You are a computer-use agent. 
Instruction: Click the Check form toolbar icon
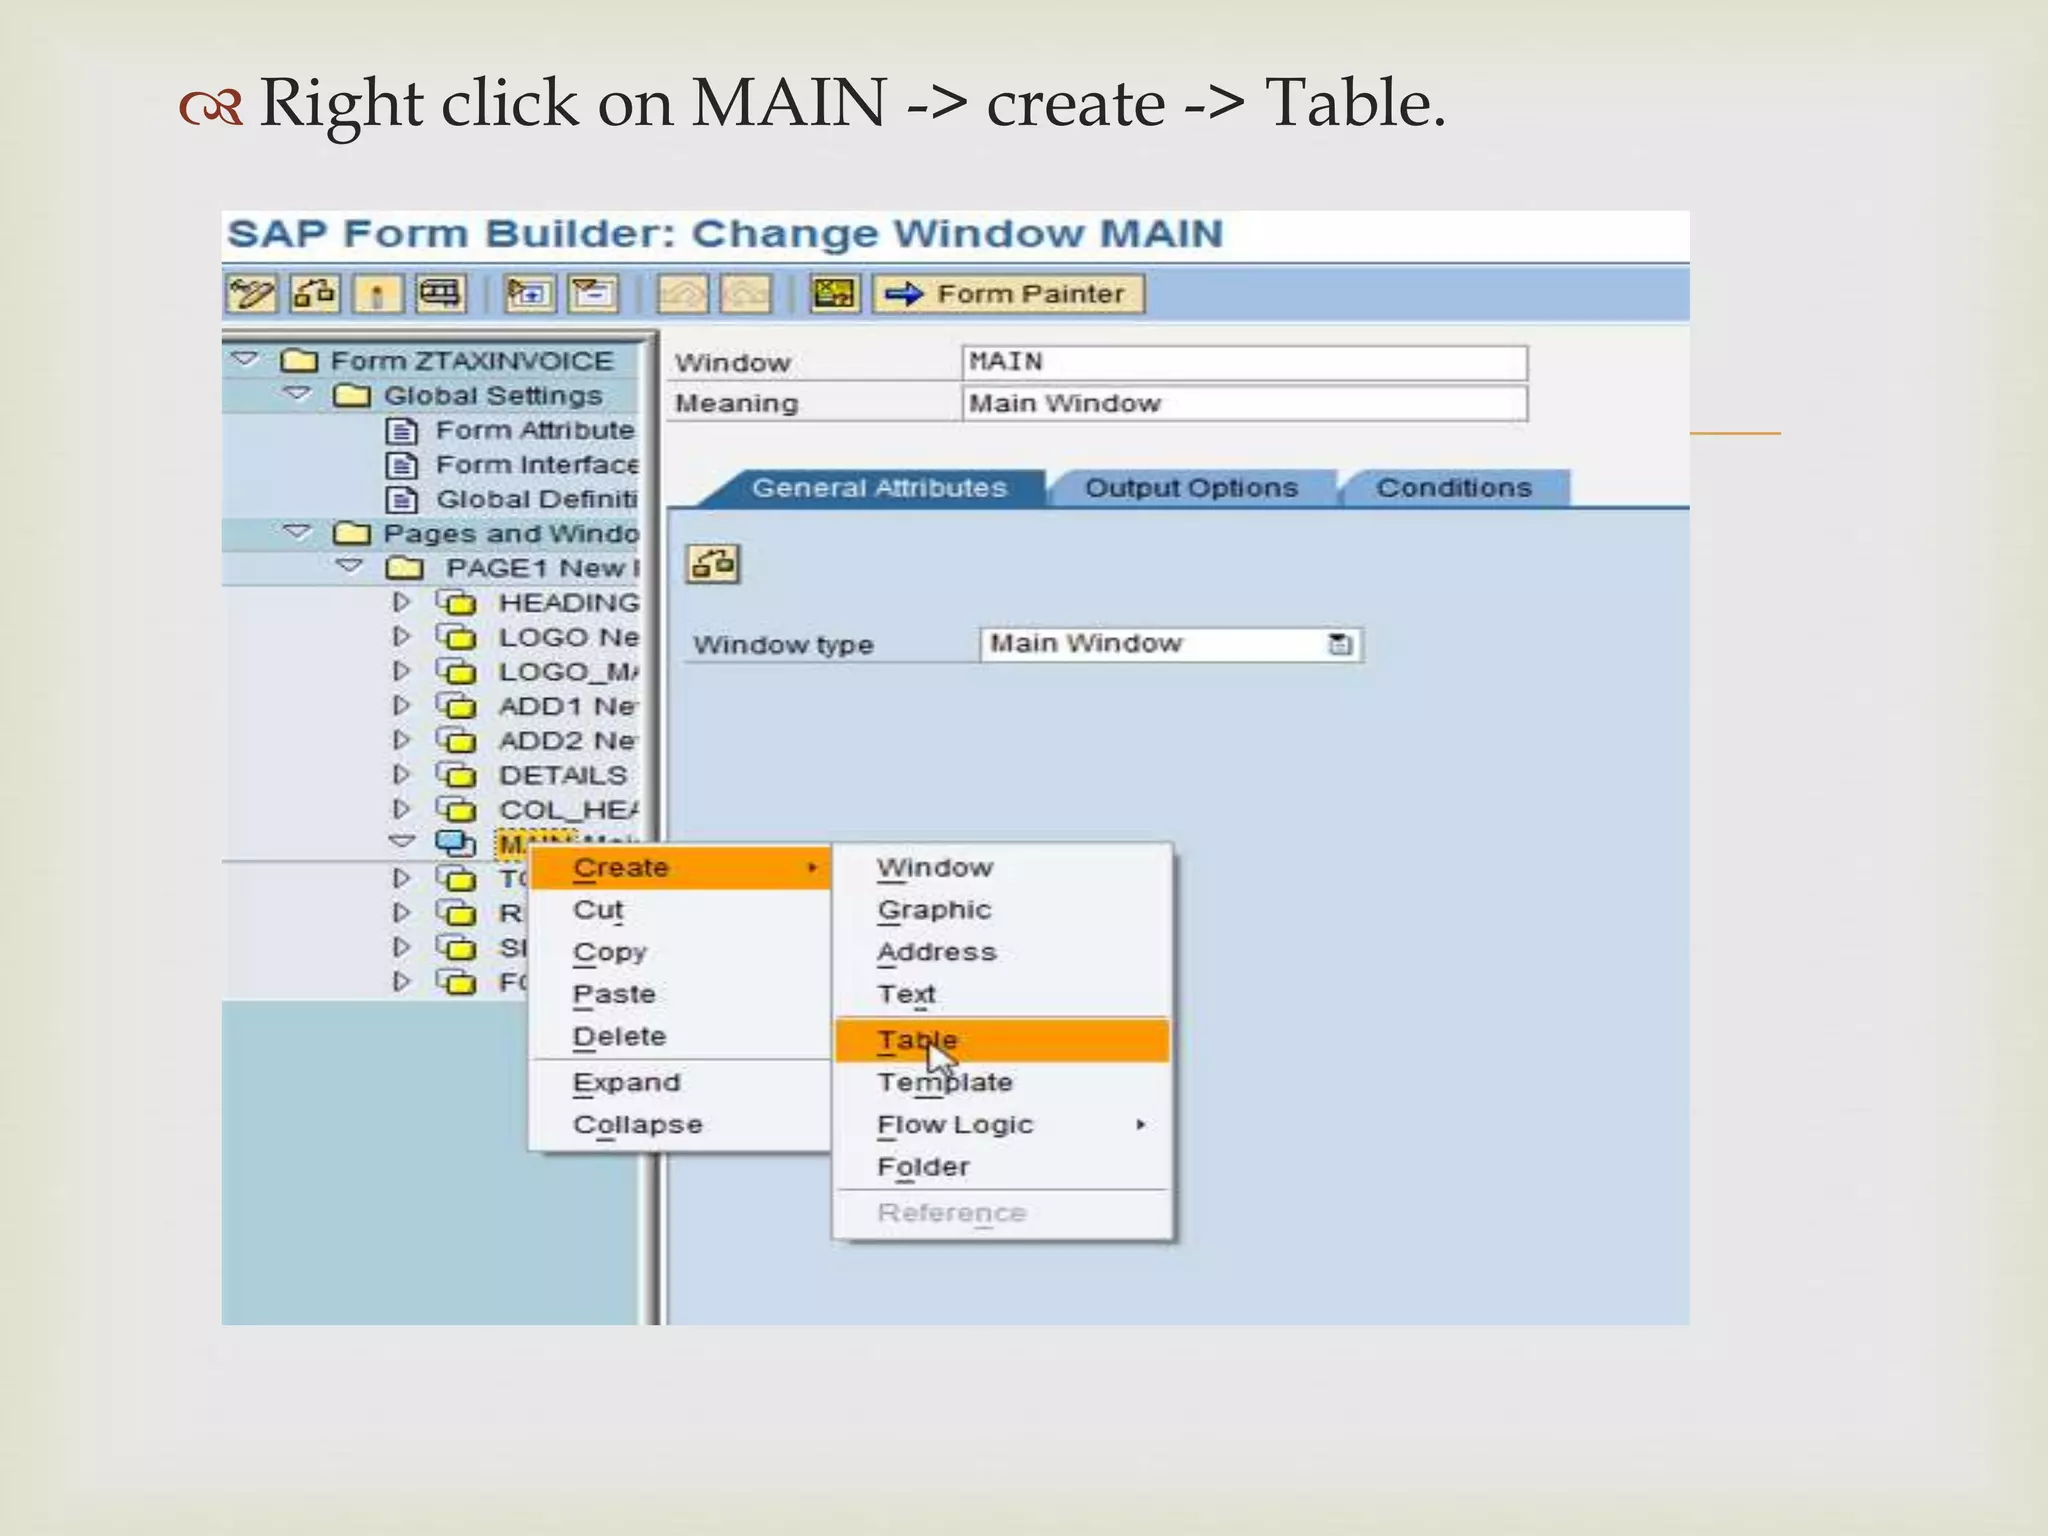(x=314, y=294)
